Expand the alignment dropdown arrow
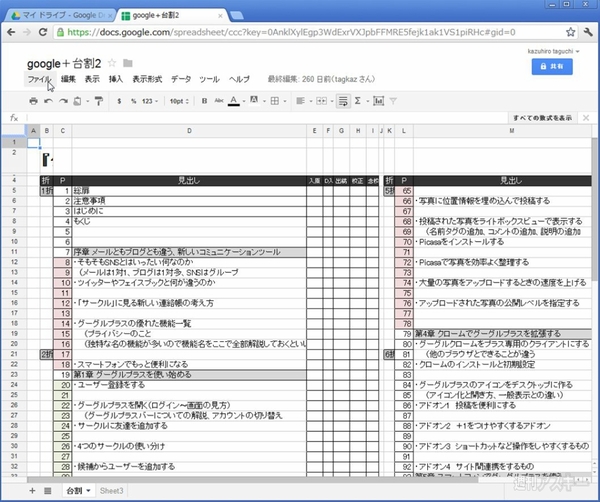The width and height of the screenshot is (600, 502). [310, 101]
